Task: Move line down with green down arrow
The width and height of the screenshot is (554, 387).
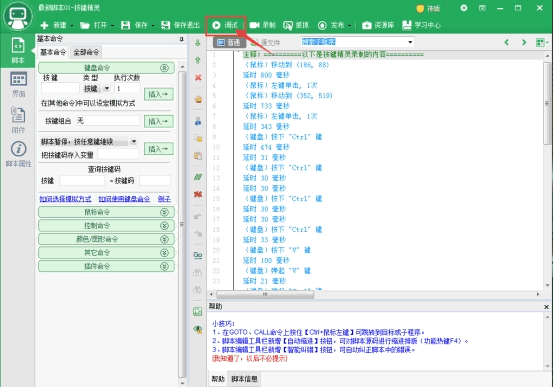Action: pos(198,43)
